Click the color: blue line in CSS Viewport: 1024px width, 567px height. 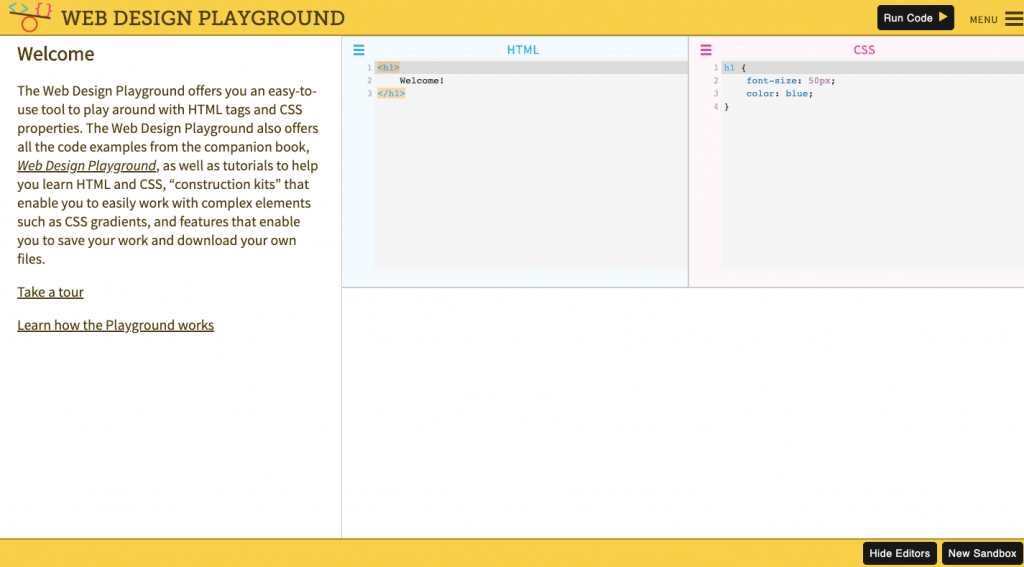[x=779, y=94]
